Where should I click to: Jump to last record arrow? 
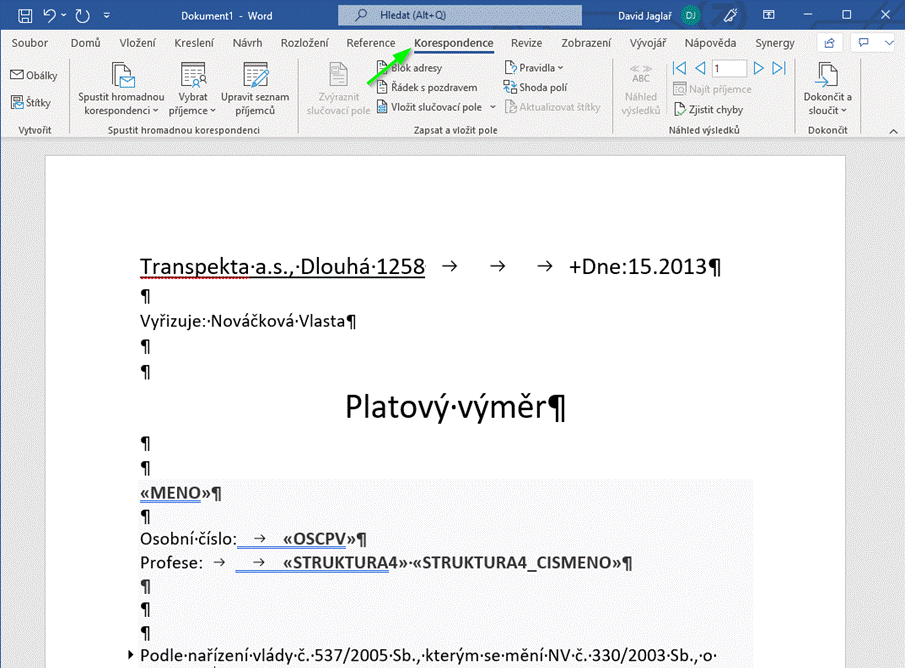pyautogui.click(x=780, y=68)
